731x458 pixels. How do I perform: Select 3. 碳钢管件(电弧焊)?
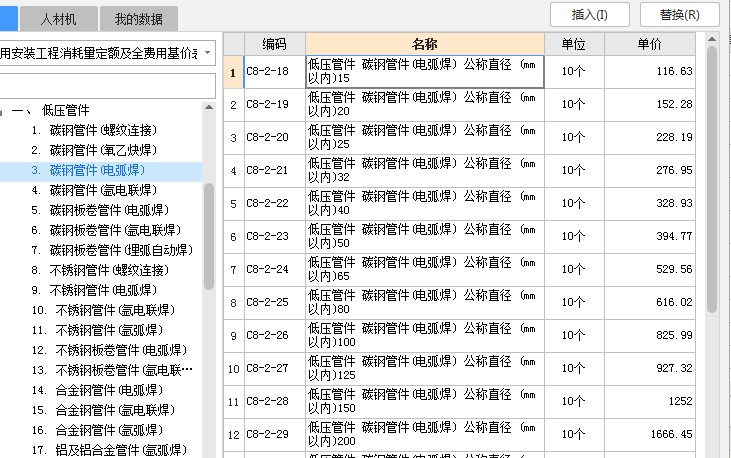[x=89, y=170]
